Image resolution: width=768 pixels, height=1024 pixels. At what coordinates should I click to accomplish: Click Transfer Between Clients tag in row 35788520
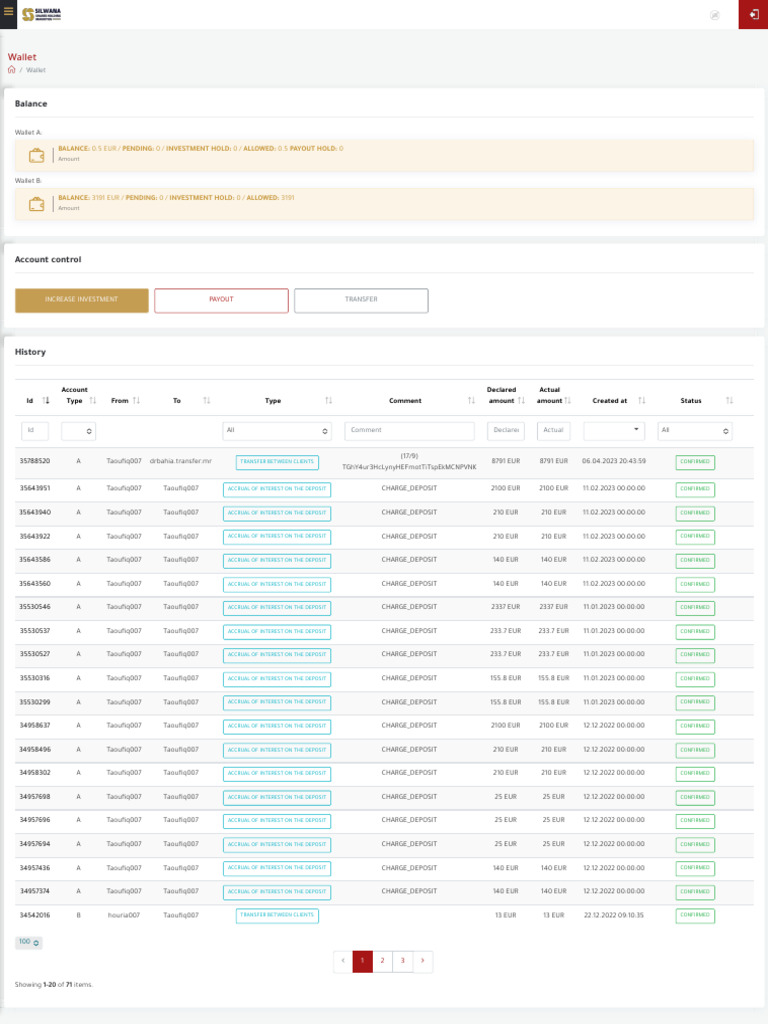coord(277,462)
